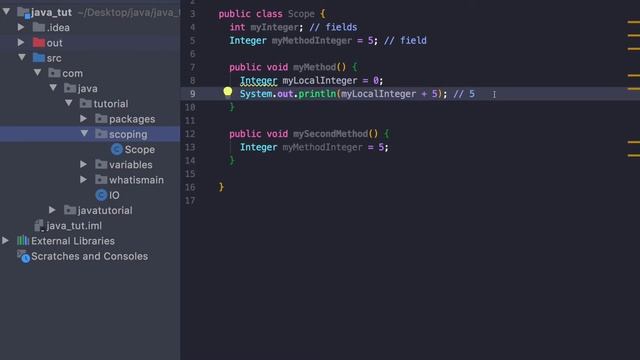The width and height of the screenshot is (640, 360).
Task: Click myMethodInteger variable on line 13
Action: point(322,147)
